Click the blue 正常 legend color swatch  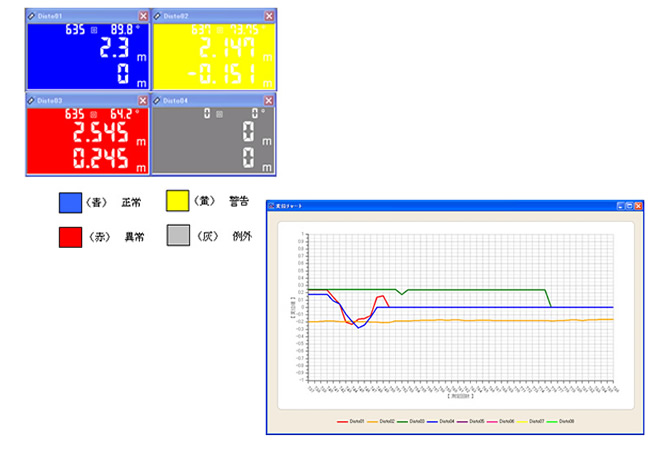[x=70, y=203]
